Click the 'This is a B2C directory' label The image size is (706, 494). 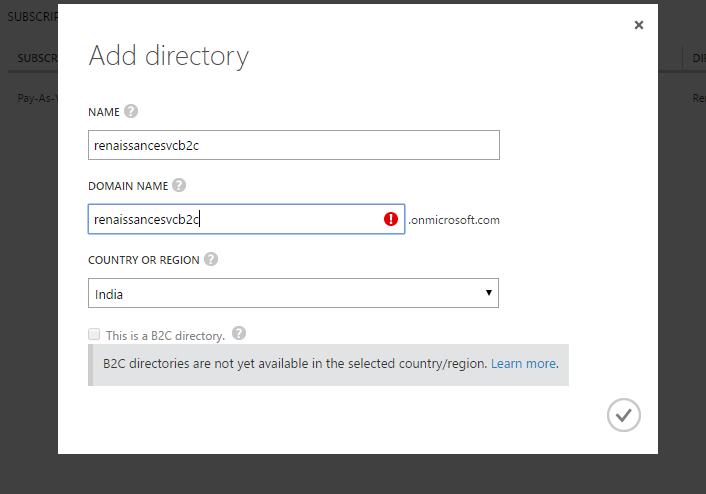165,336
